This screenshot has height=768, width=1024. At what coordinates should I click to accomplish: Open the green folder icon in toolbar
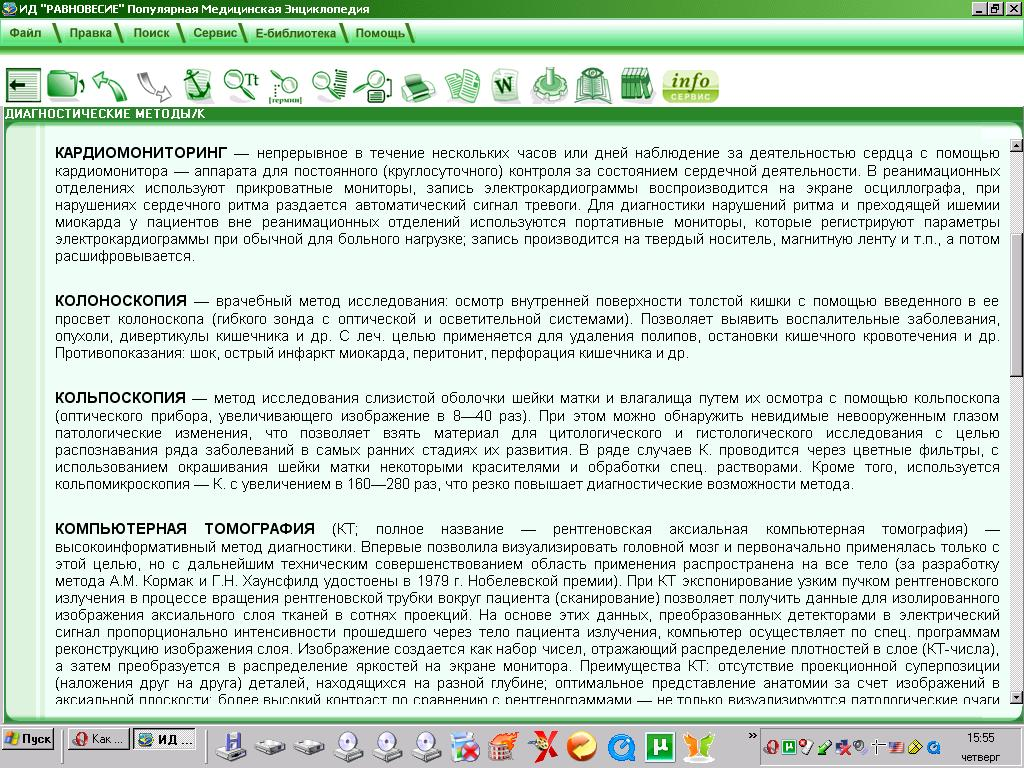65,84
